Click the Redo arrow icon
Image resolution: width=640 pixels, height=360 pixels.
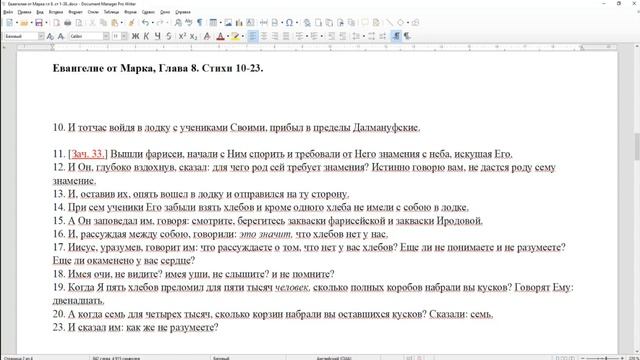coord(160,23)
